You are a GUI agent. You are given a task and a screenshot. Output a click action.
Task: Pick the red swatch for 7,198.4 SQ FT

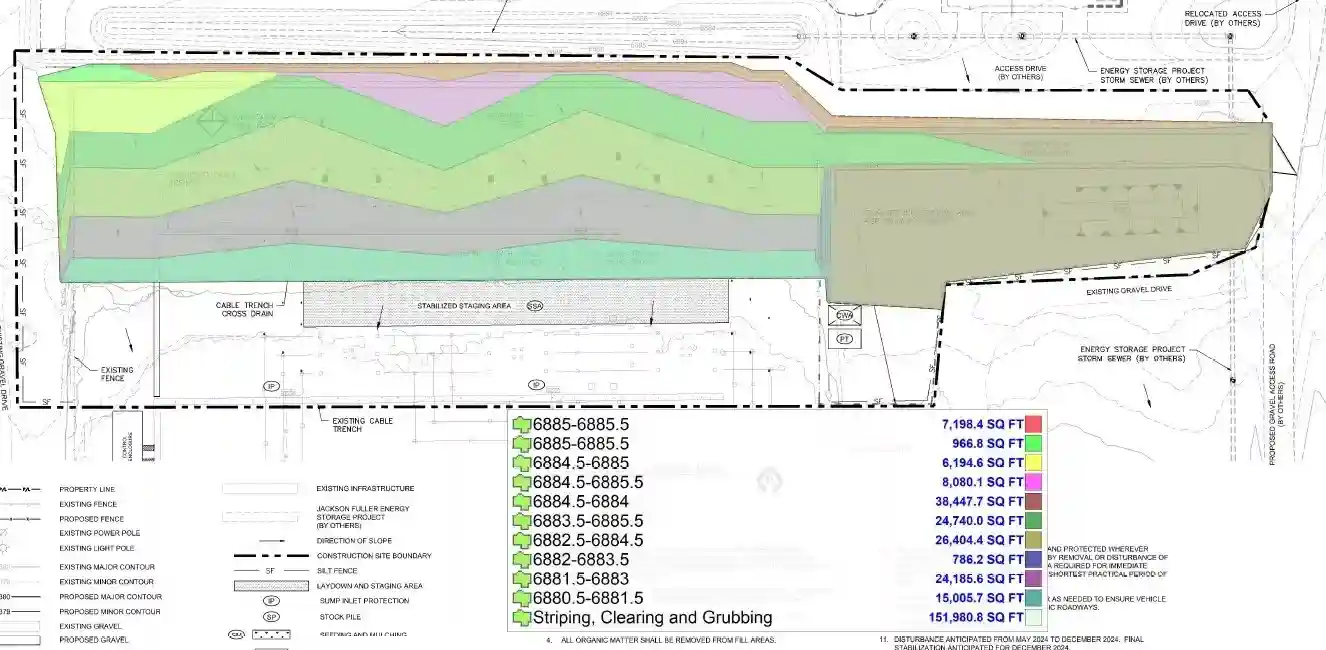click(x=1034, y=424)
